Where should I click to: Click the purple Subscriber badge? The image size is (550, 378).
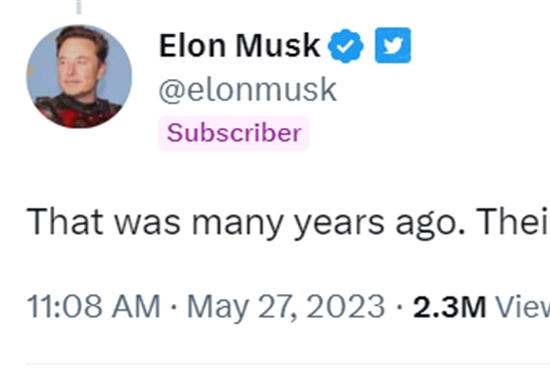[234, 133]
